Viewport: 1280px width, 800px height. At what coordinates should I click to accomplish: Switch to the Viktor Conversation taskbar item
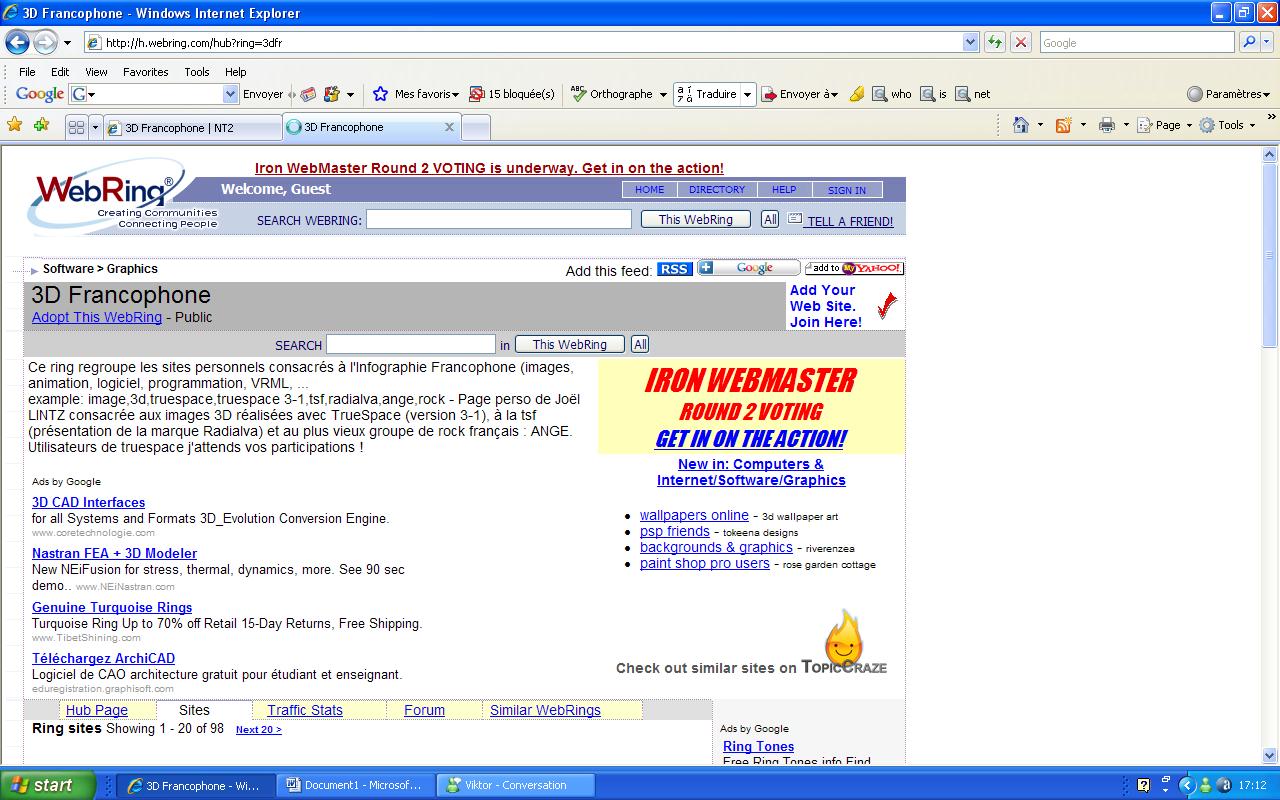click(517, 785)
